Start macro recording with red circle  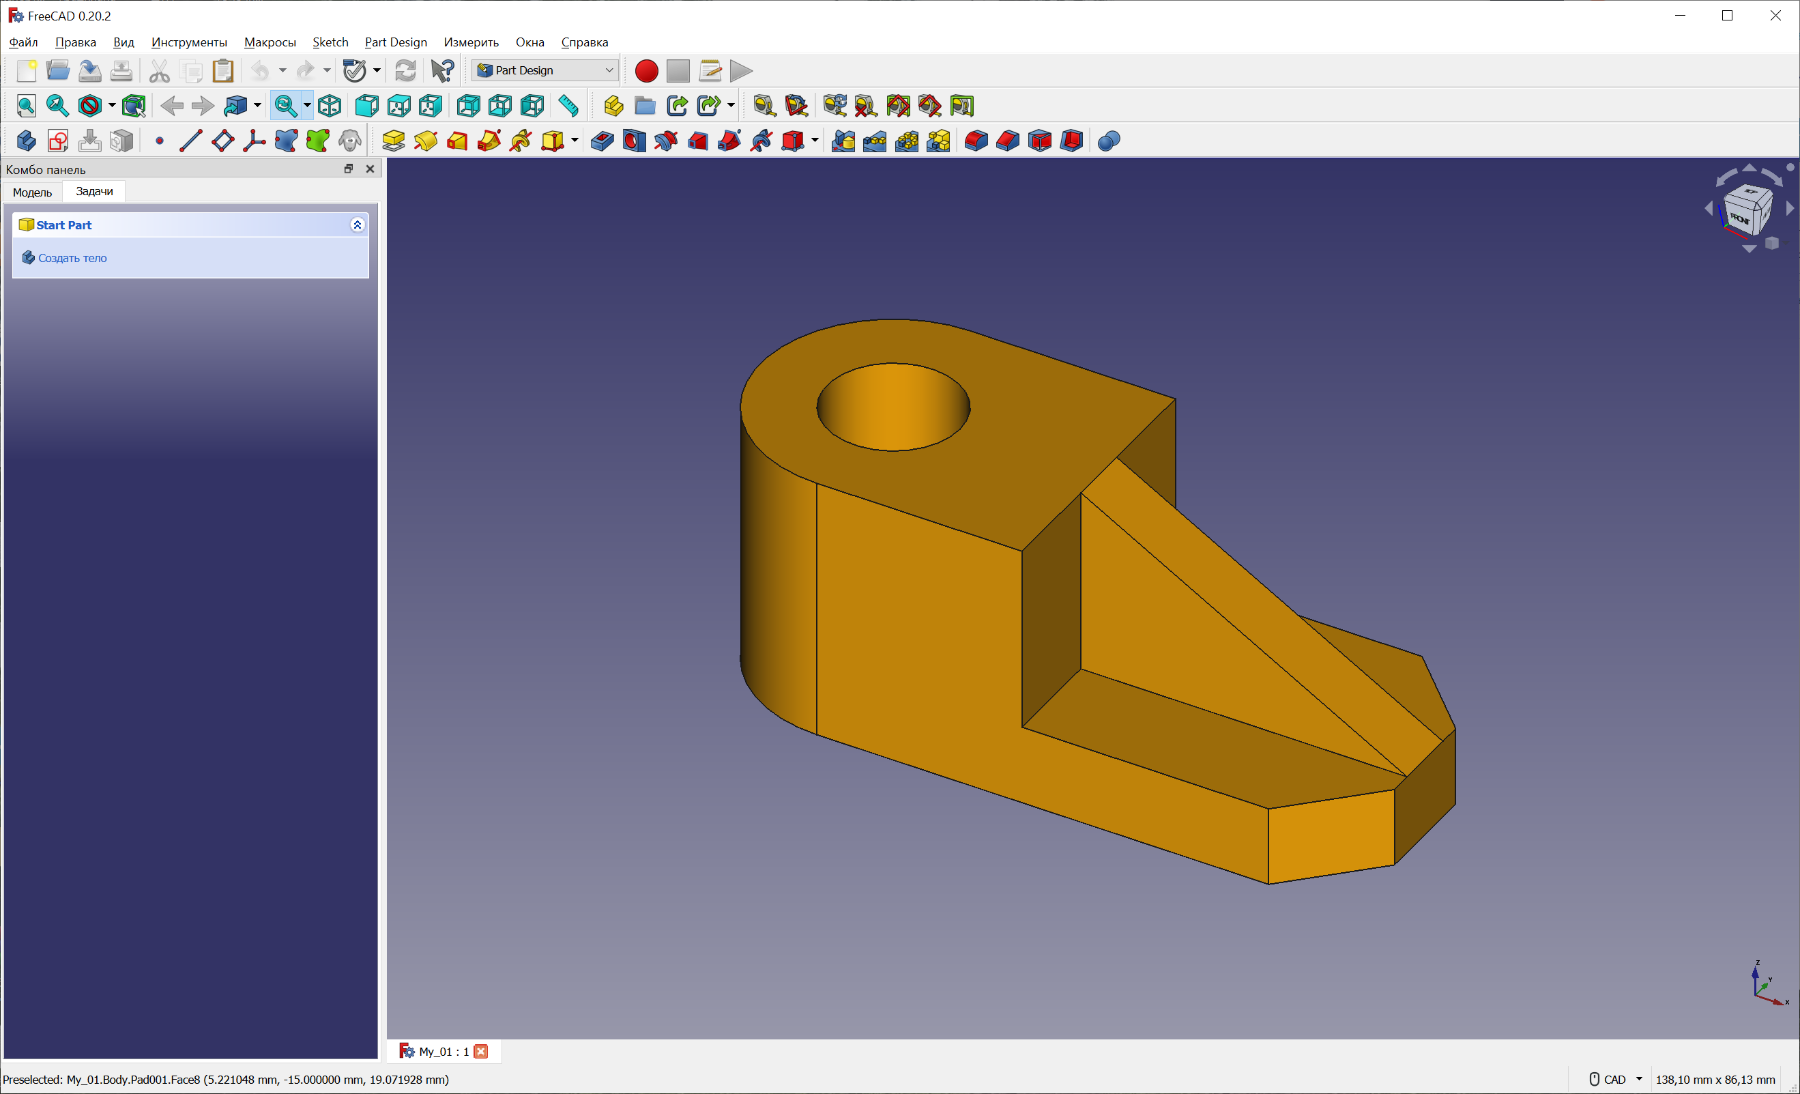pyautogui.click(x=646, y=71)
